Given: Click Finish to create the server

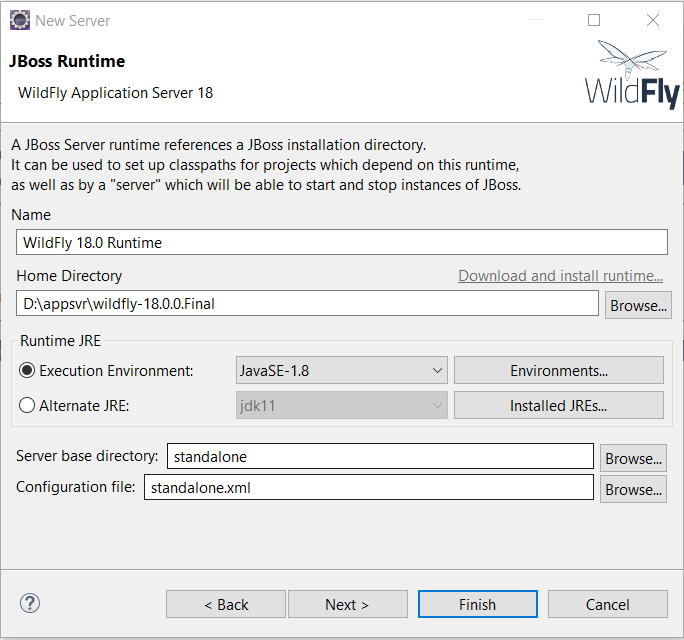Looking at the screenshot, I should [x=478, y=604].
